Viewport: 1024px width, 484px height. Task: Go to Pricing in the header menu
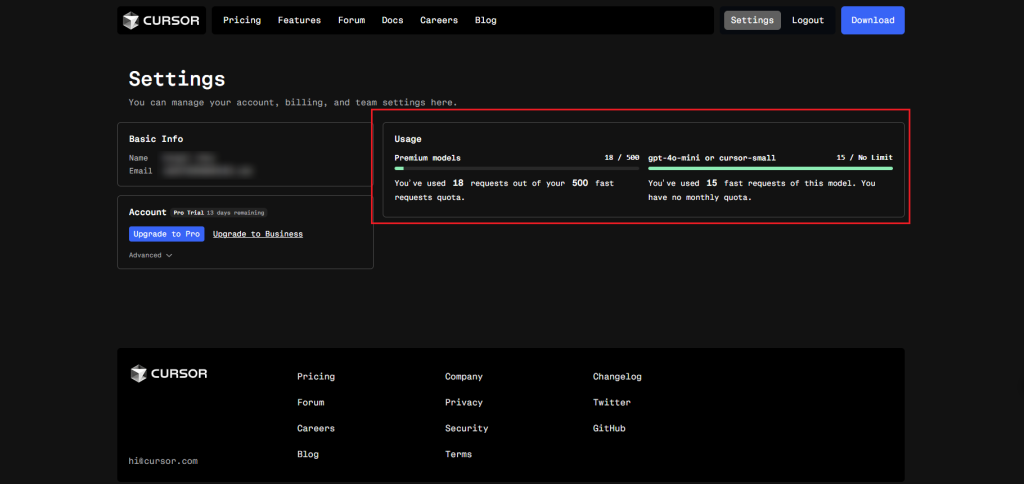242,20
